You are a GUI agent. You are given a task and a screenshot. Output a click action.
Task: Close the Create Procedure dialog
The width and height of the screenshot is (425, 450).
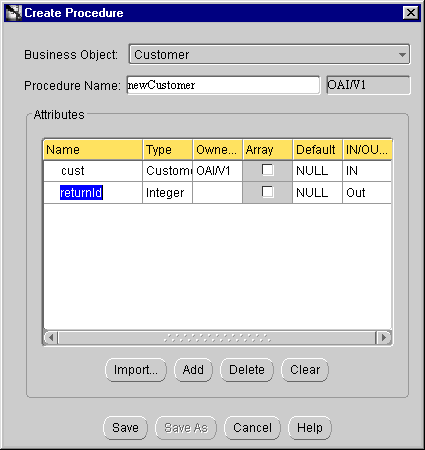411,13
